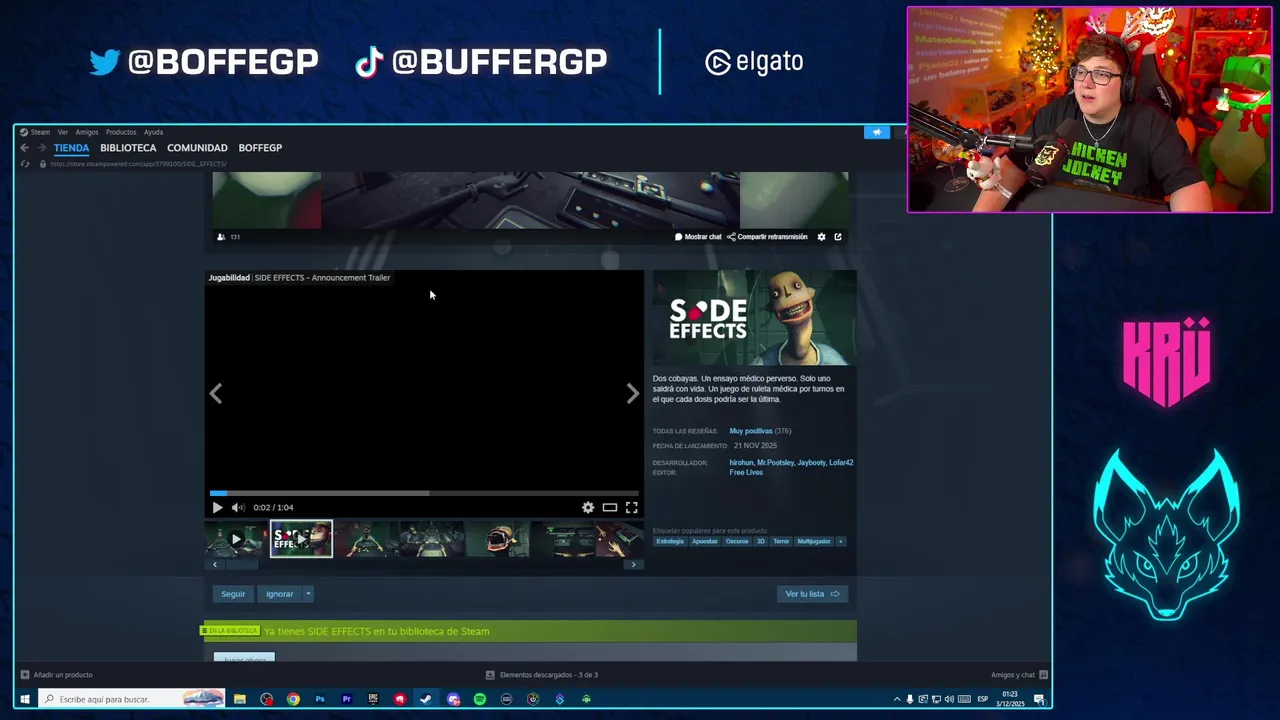Open Amigos y chat

(1019, 675)
